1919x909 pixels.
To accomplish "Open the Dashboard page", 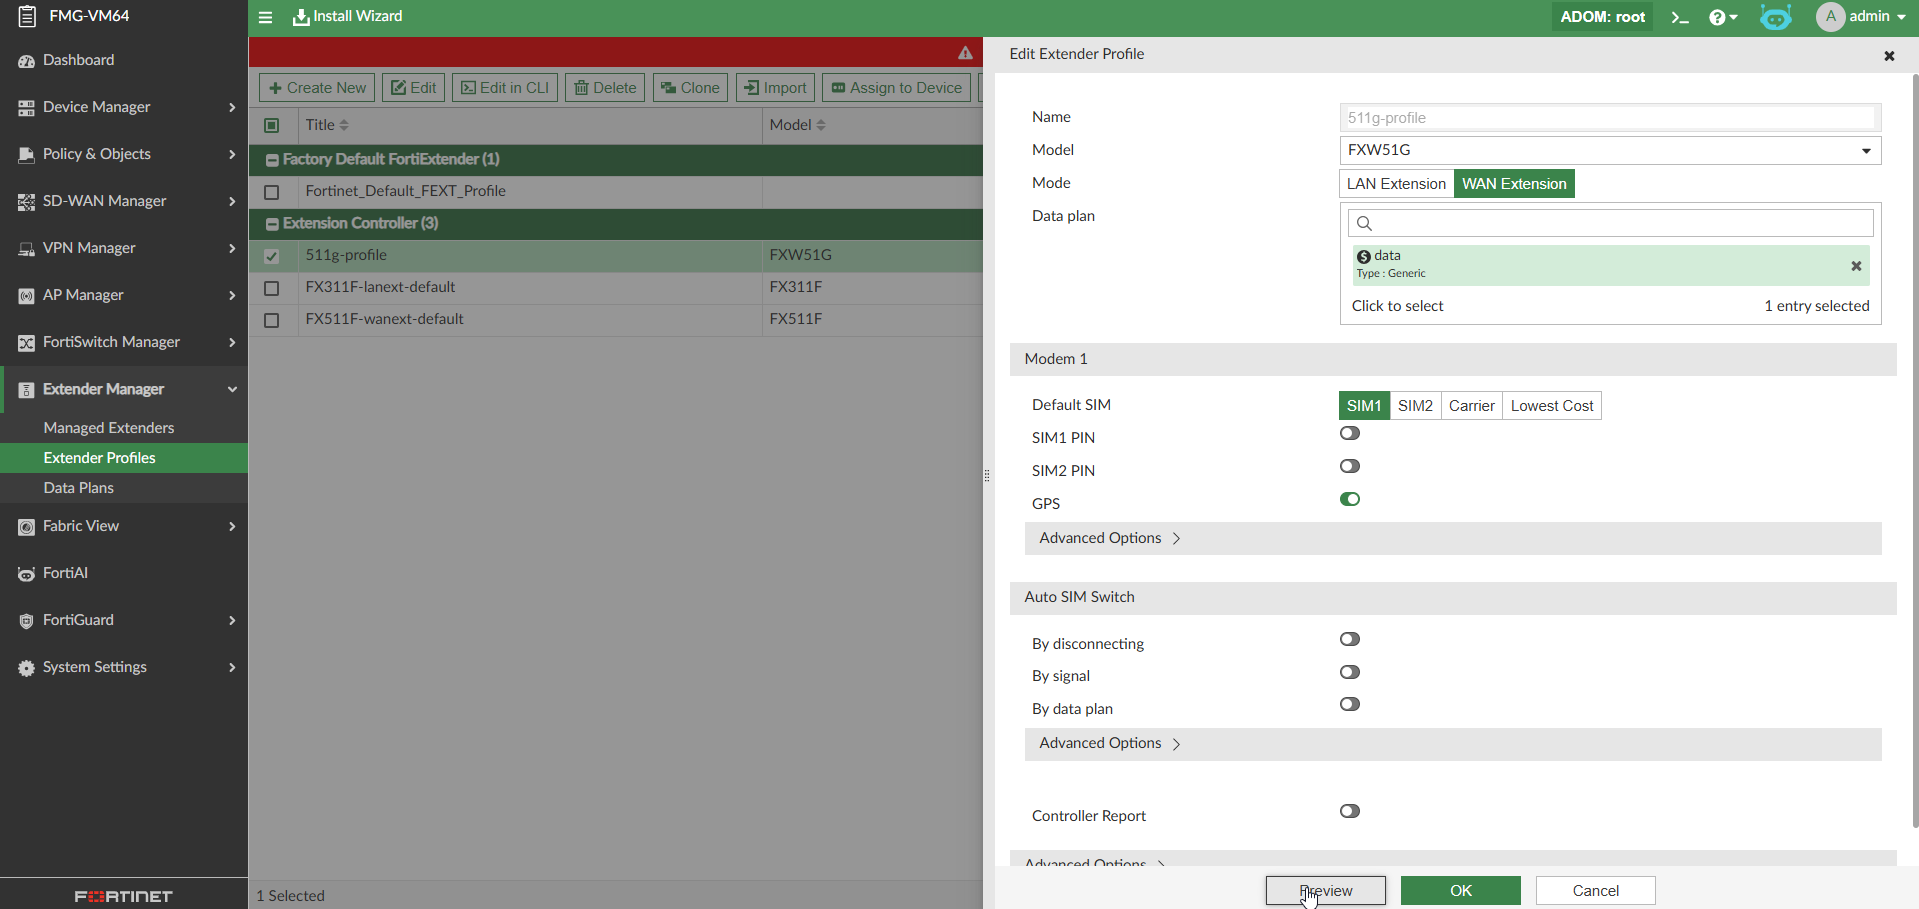I will (124, 60).
